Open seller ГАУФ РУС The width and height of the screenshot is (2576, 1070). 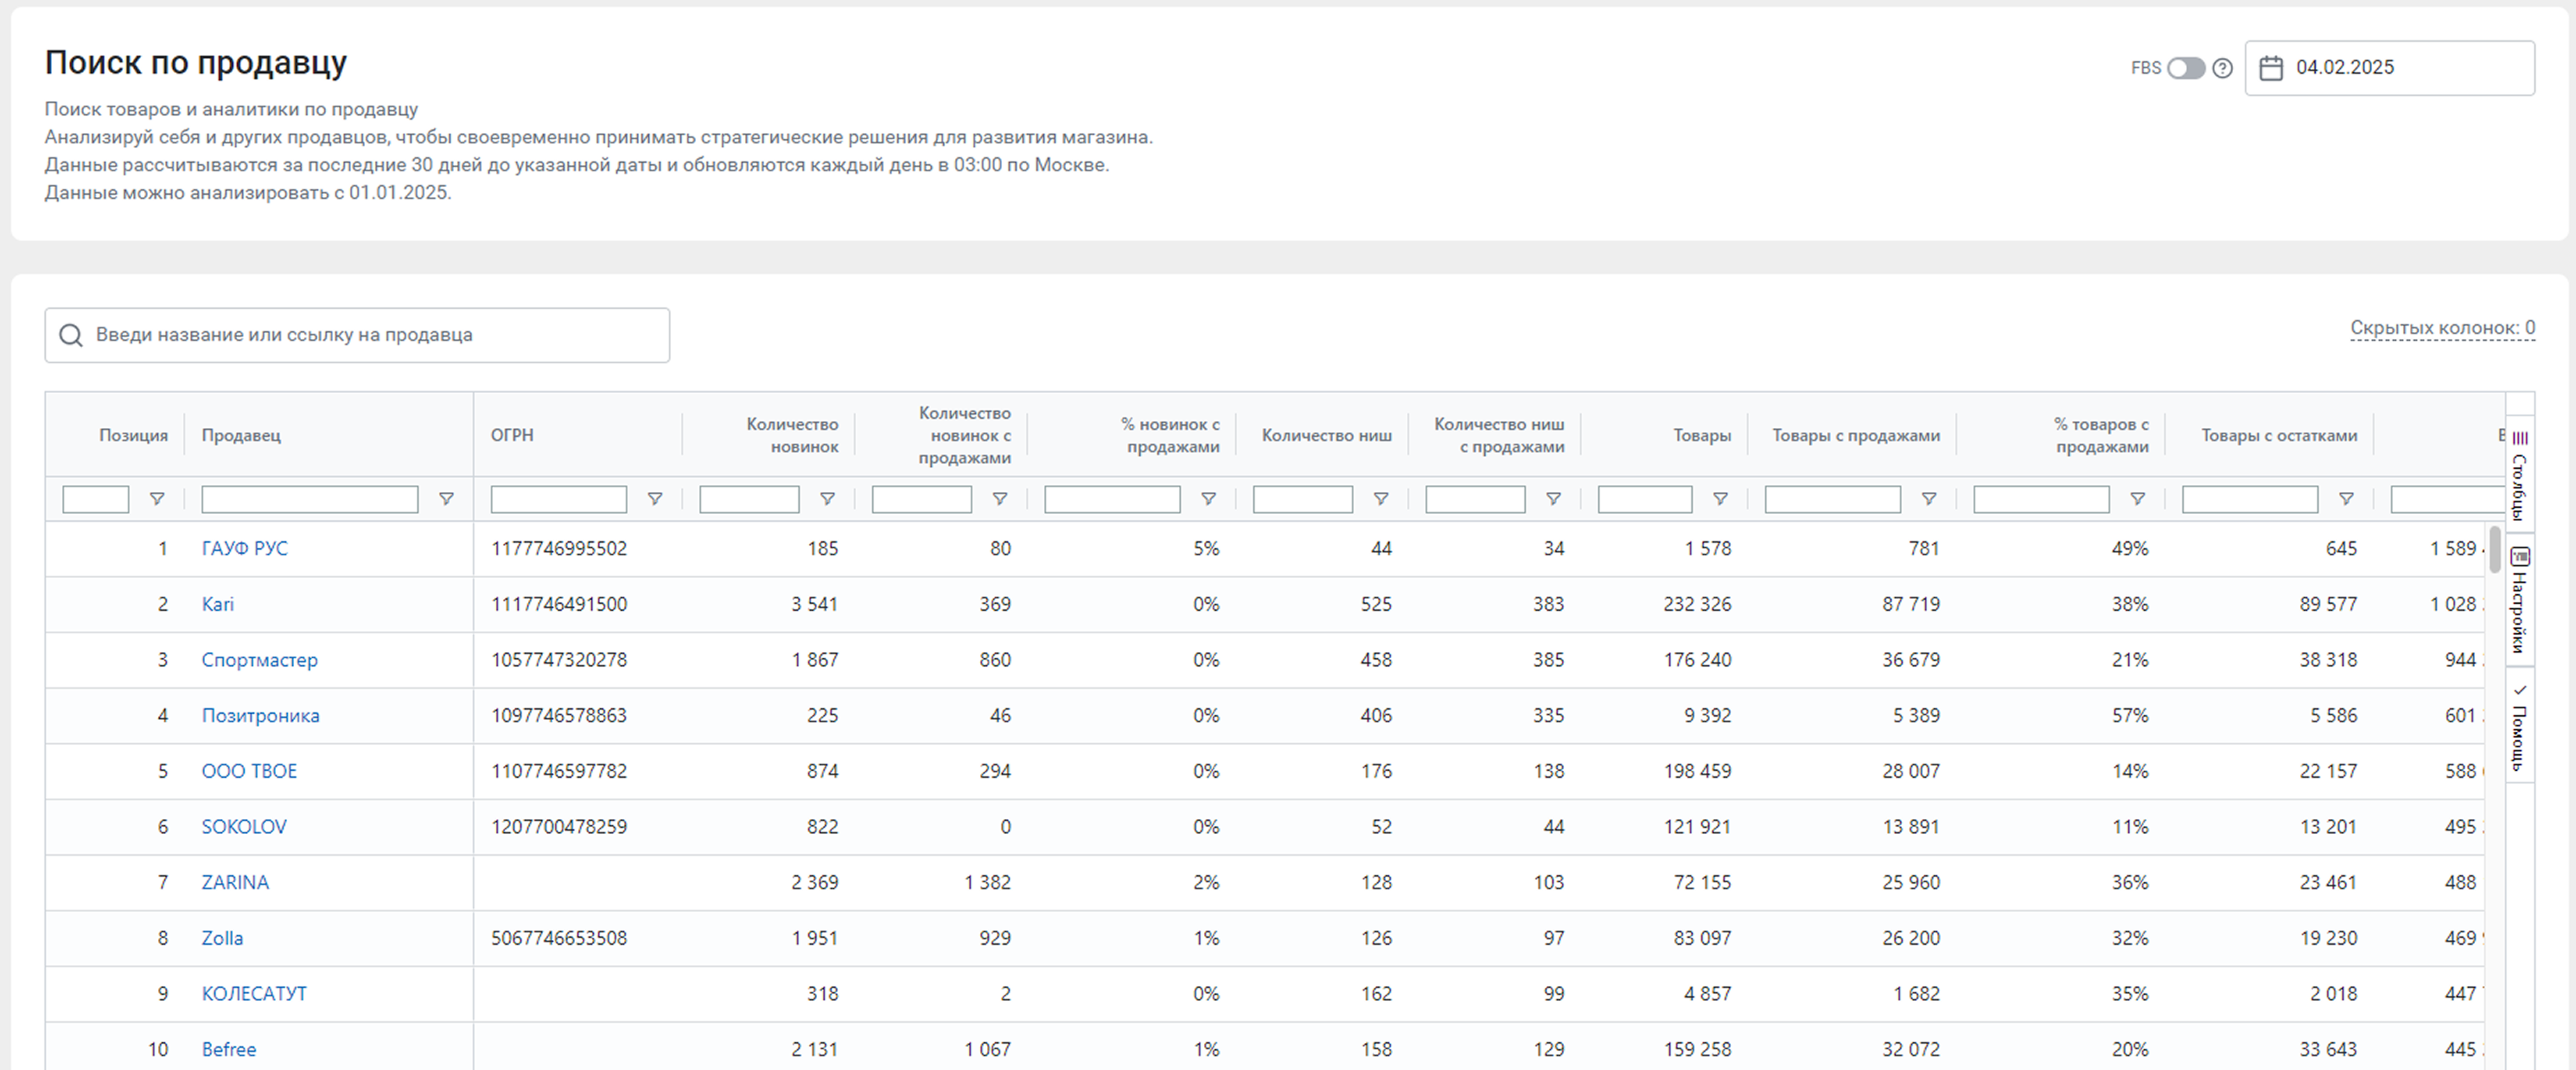[x=244, y=549]
